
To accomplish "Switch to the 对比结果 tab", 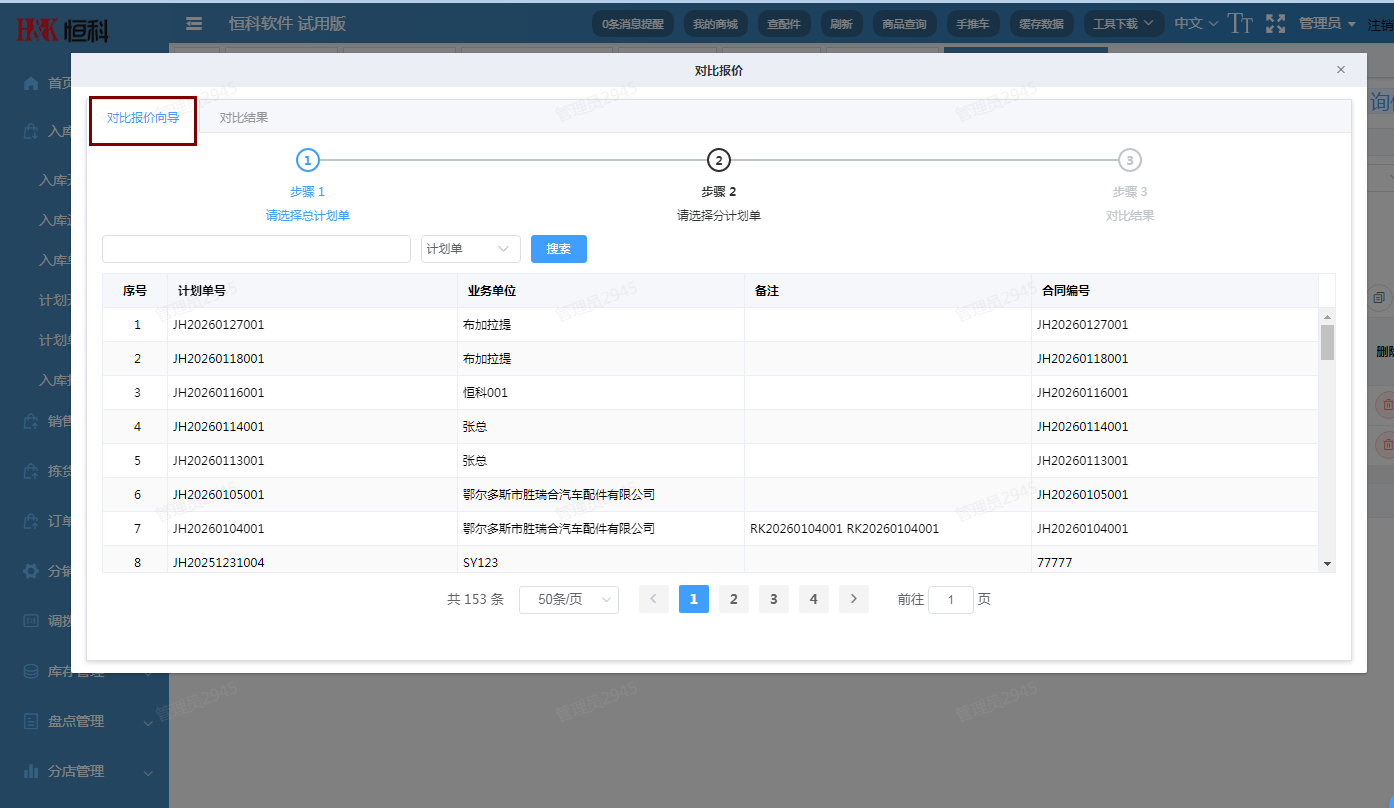I will click(243, 116).
